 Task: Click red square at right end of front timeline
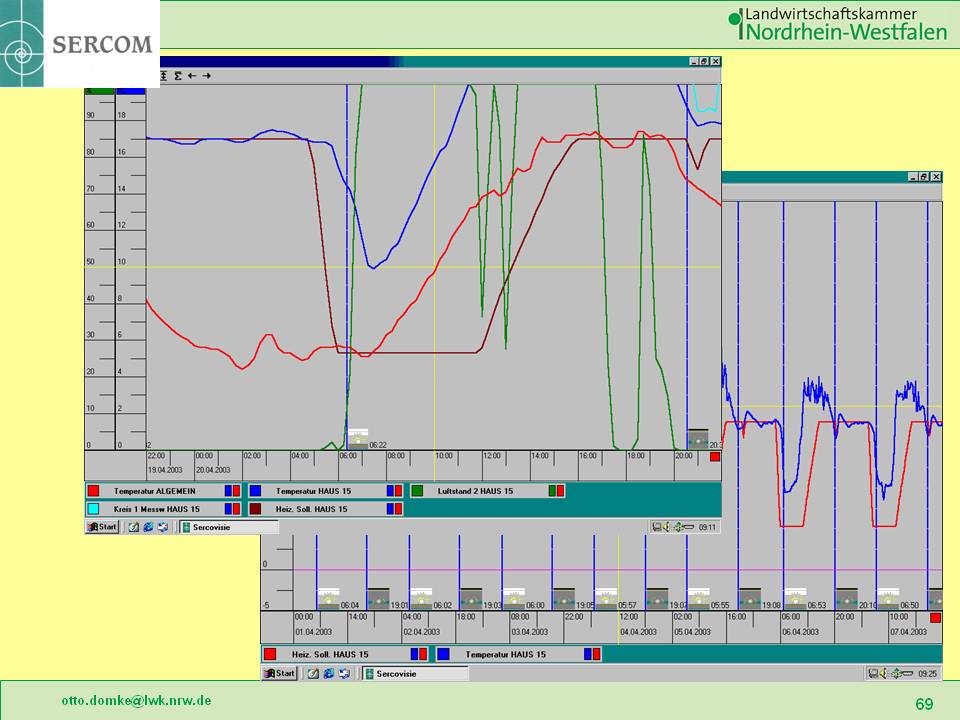point(714,457)
